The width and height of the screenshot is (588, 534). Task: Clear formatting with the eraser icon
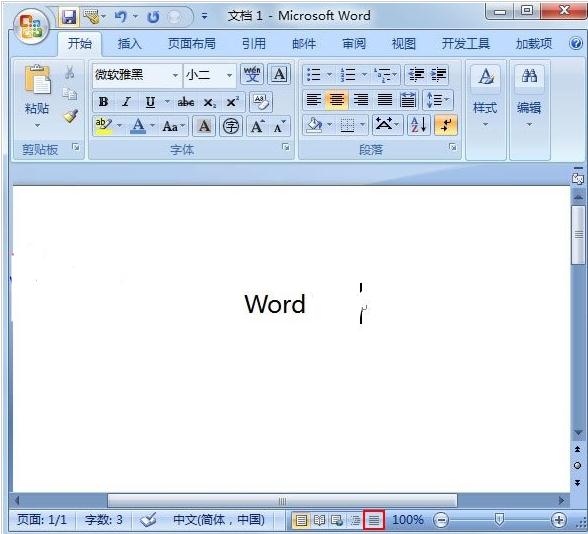tap(261, 101)
